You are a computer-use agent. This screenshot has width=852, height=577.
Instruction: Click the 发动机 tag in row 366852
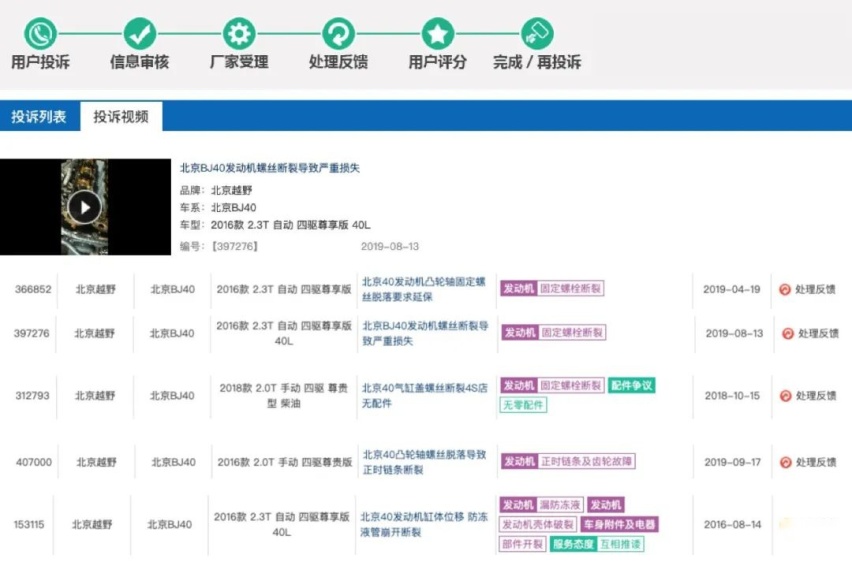[x=518, y=288]
